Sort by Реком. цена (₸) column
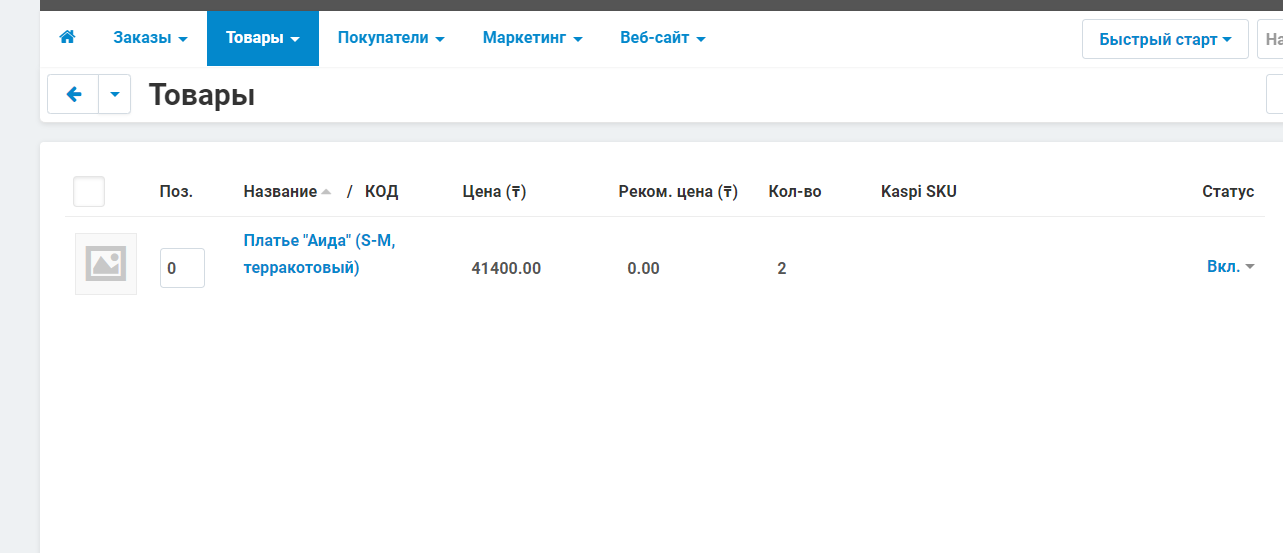 pos(678,191)
